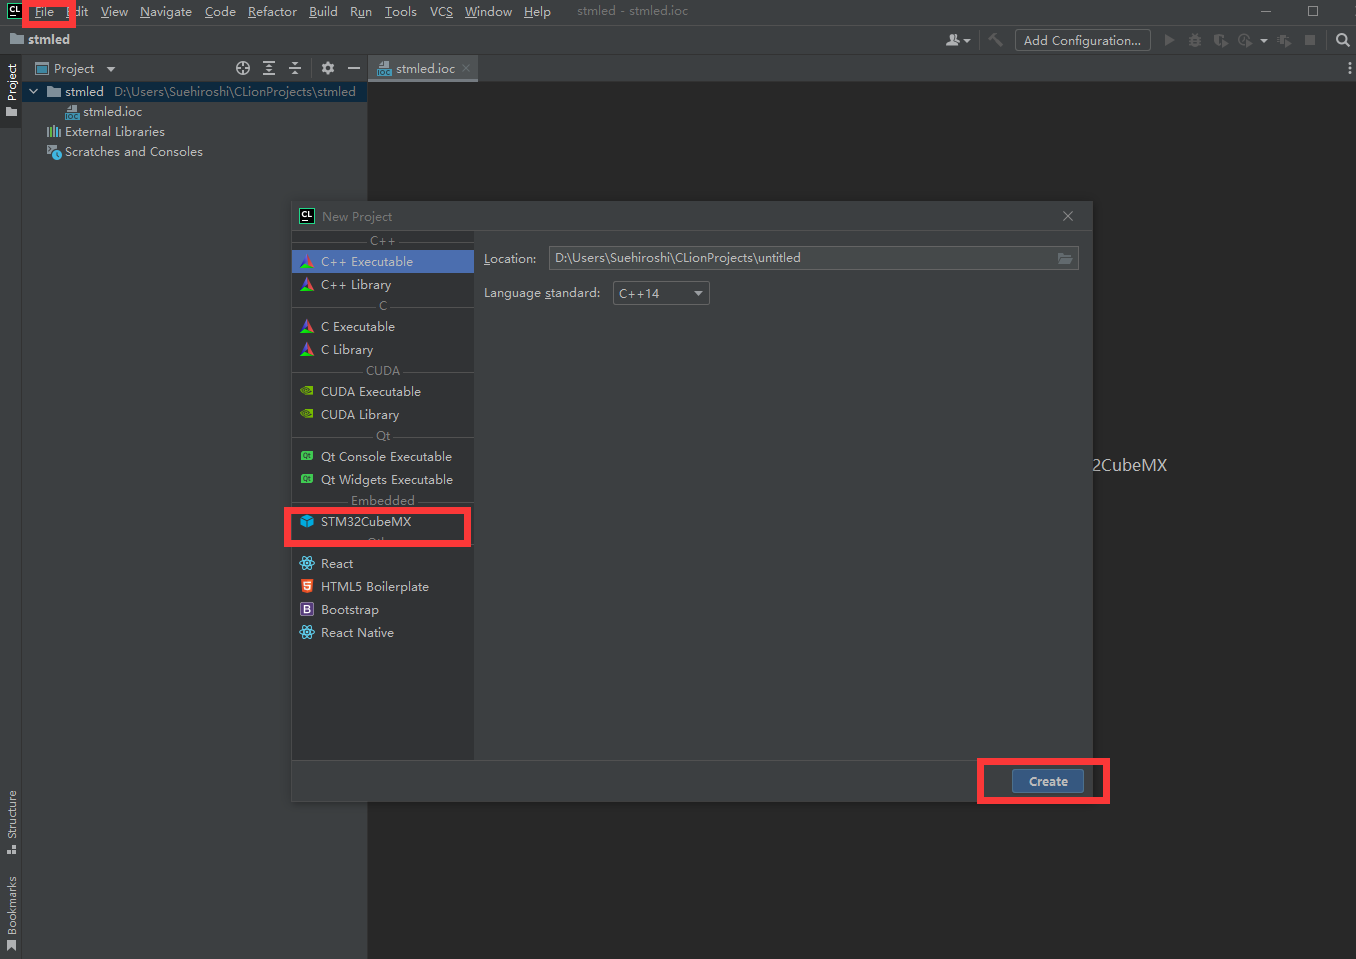The image size is (1356, 959).
Task: Open the File menu
Action: click(44, 12)
